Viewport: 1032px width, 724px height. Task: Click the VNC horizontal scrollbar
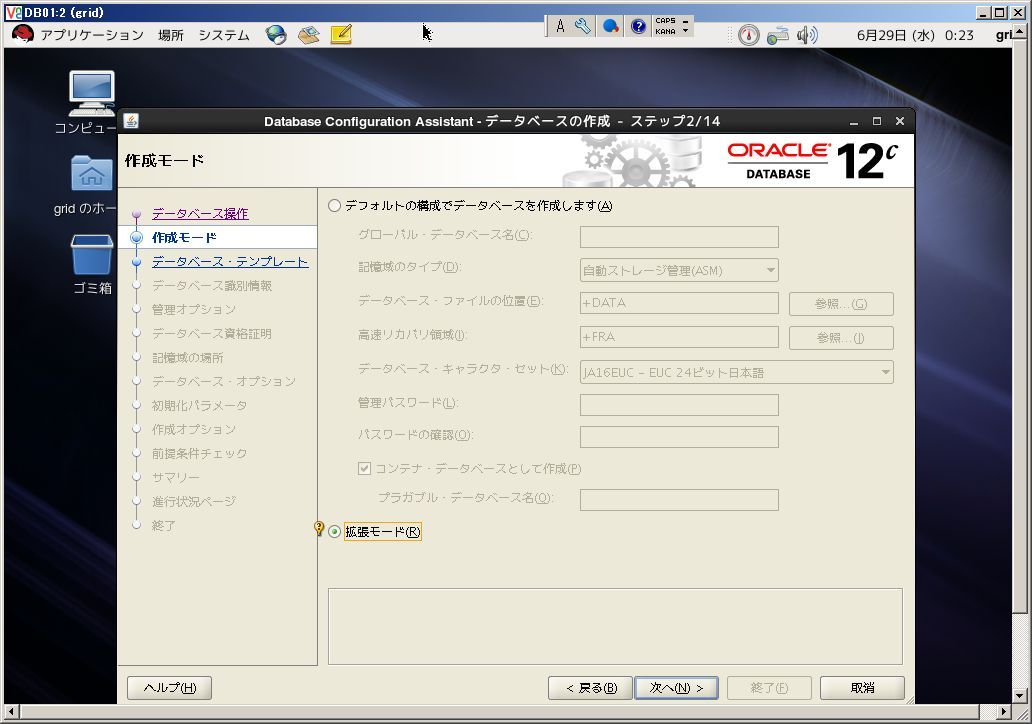point(499,711)
